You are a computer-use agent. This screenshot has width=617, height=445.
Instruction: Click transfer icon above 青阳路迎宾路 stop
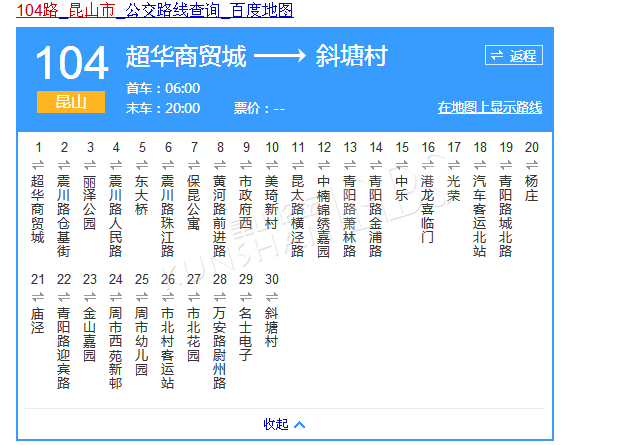coord(64,297)
